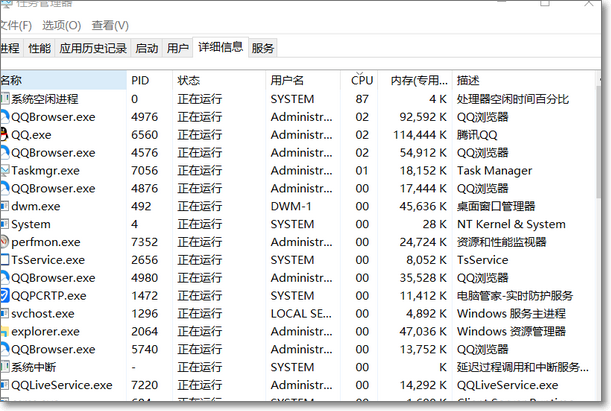Click the TsService.exe window icon
Viewport: 611px width, 411px height.
tap(5, 260)
